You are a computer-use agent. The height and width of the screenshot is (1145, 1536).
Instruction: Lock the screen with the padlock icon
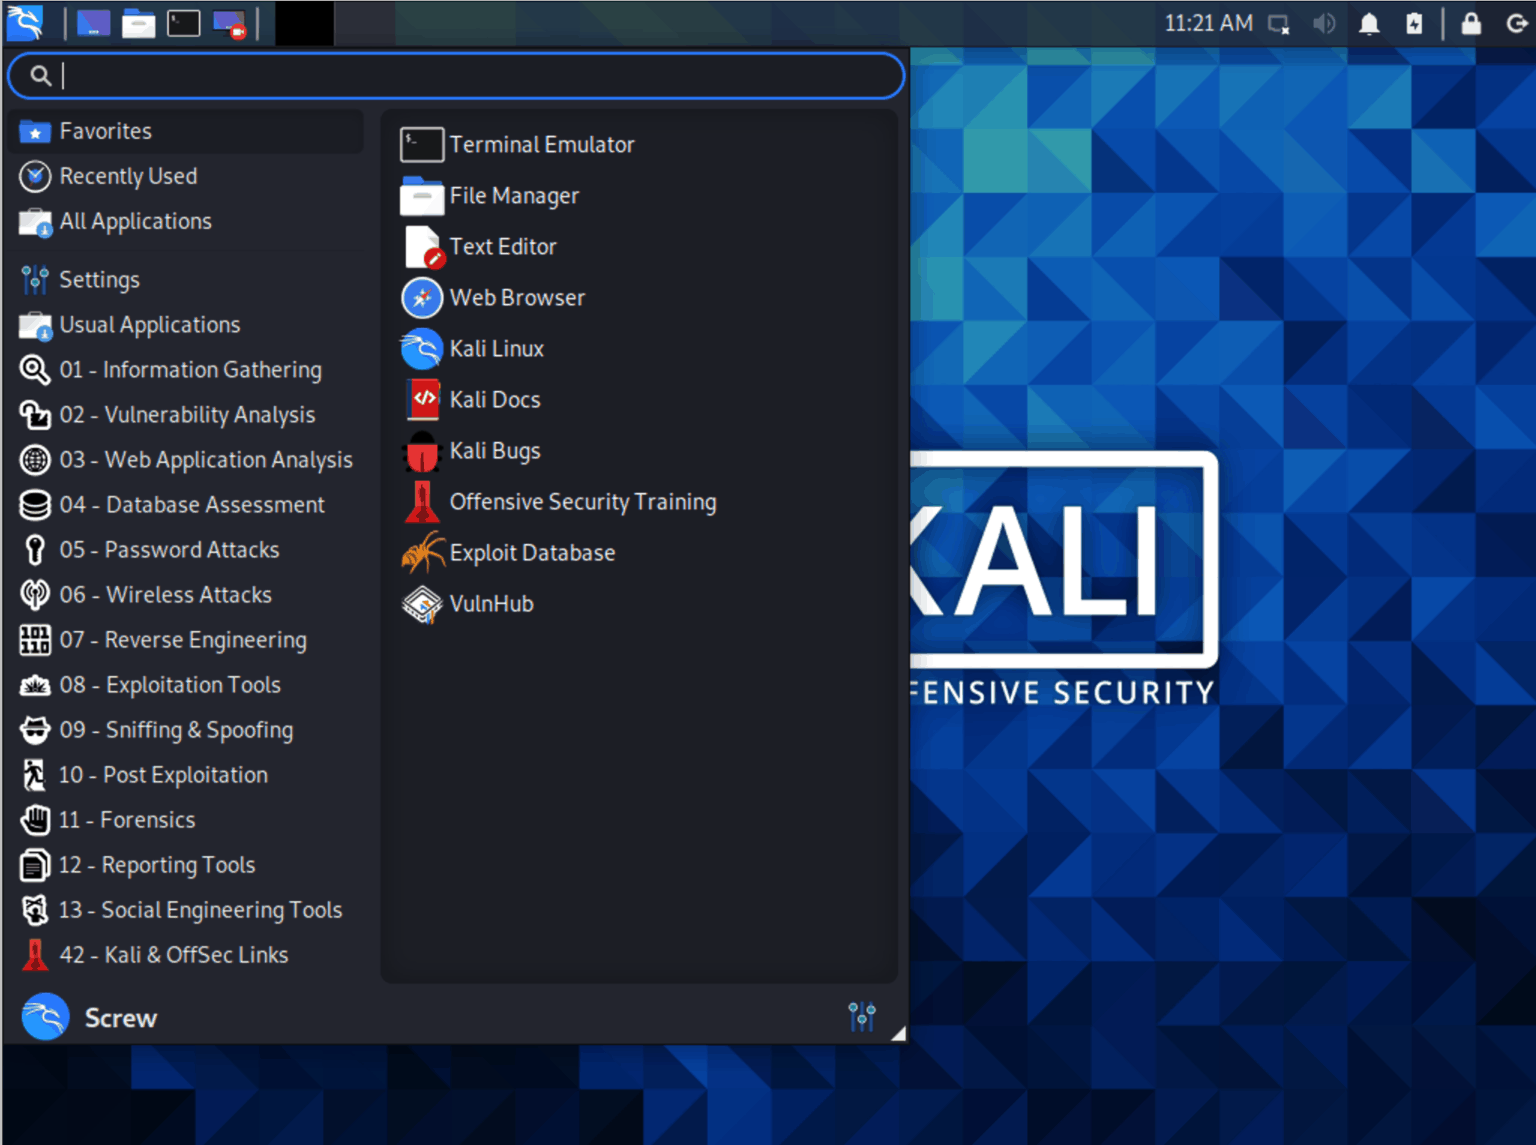[1472, 22]
